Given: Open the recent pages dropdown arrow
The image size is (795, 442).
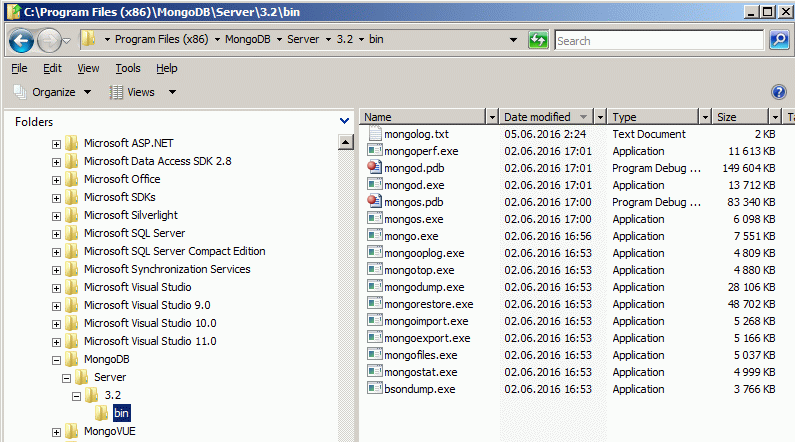Looking at the screenshot, I should (66, 41).
